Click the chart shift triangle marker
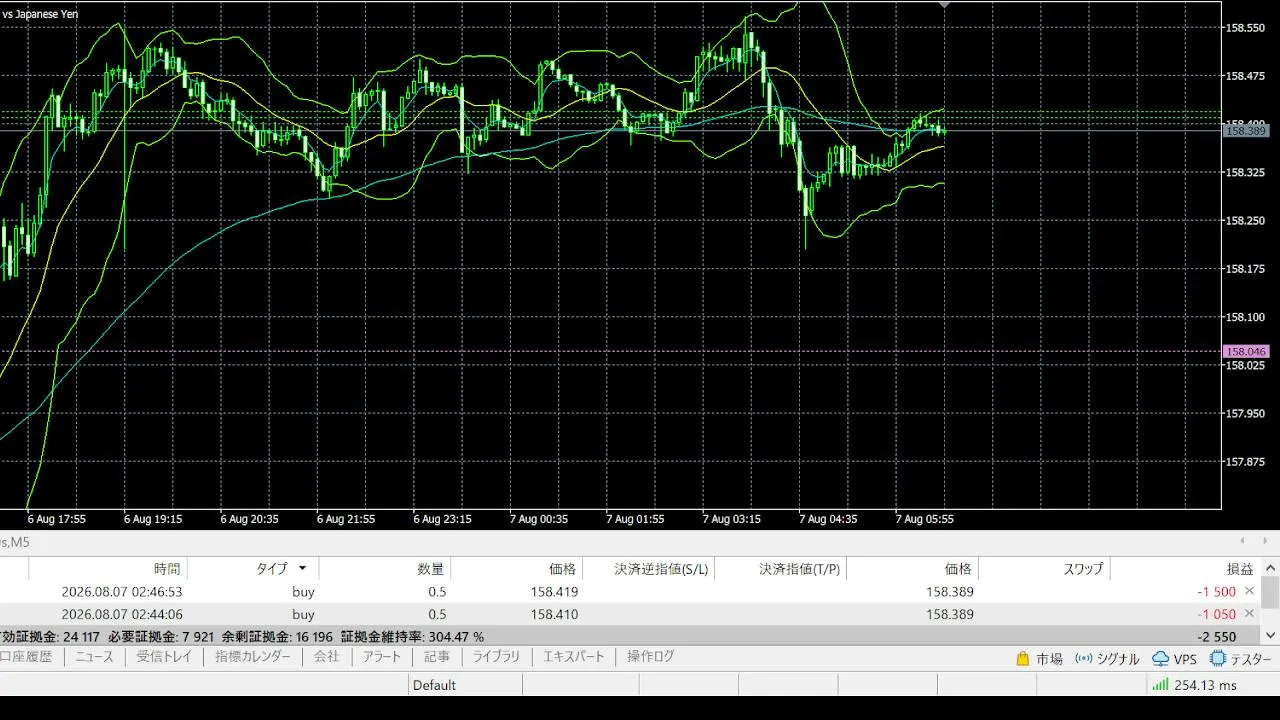This screenshot has height=720, width=1280. [x=944, y=4]
